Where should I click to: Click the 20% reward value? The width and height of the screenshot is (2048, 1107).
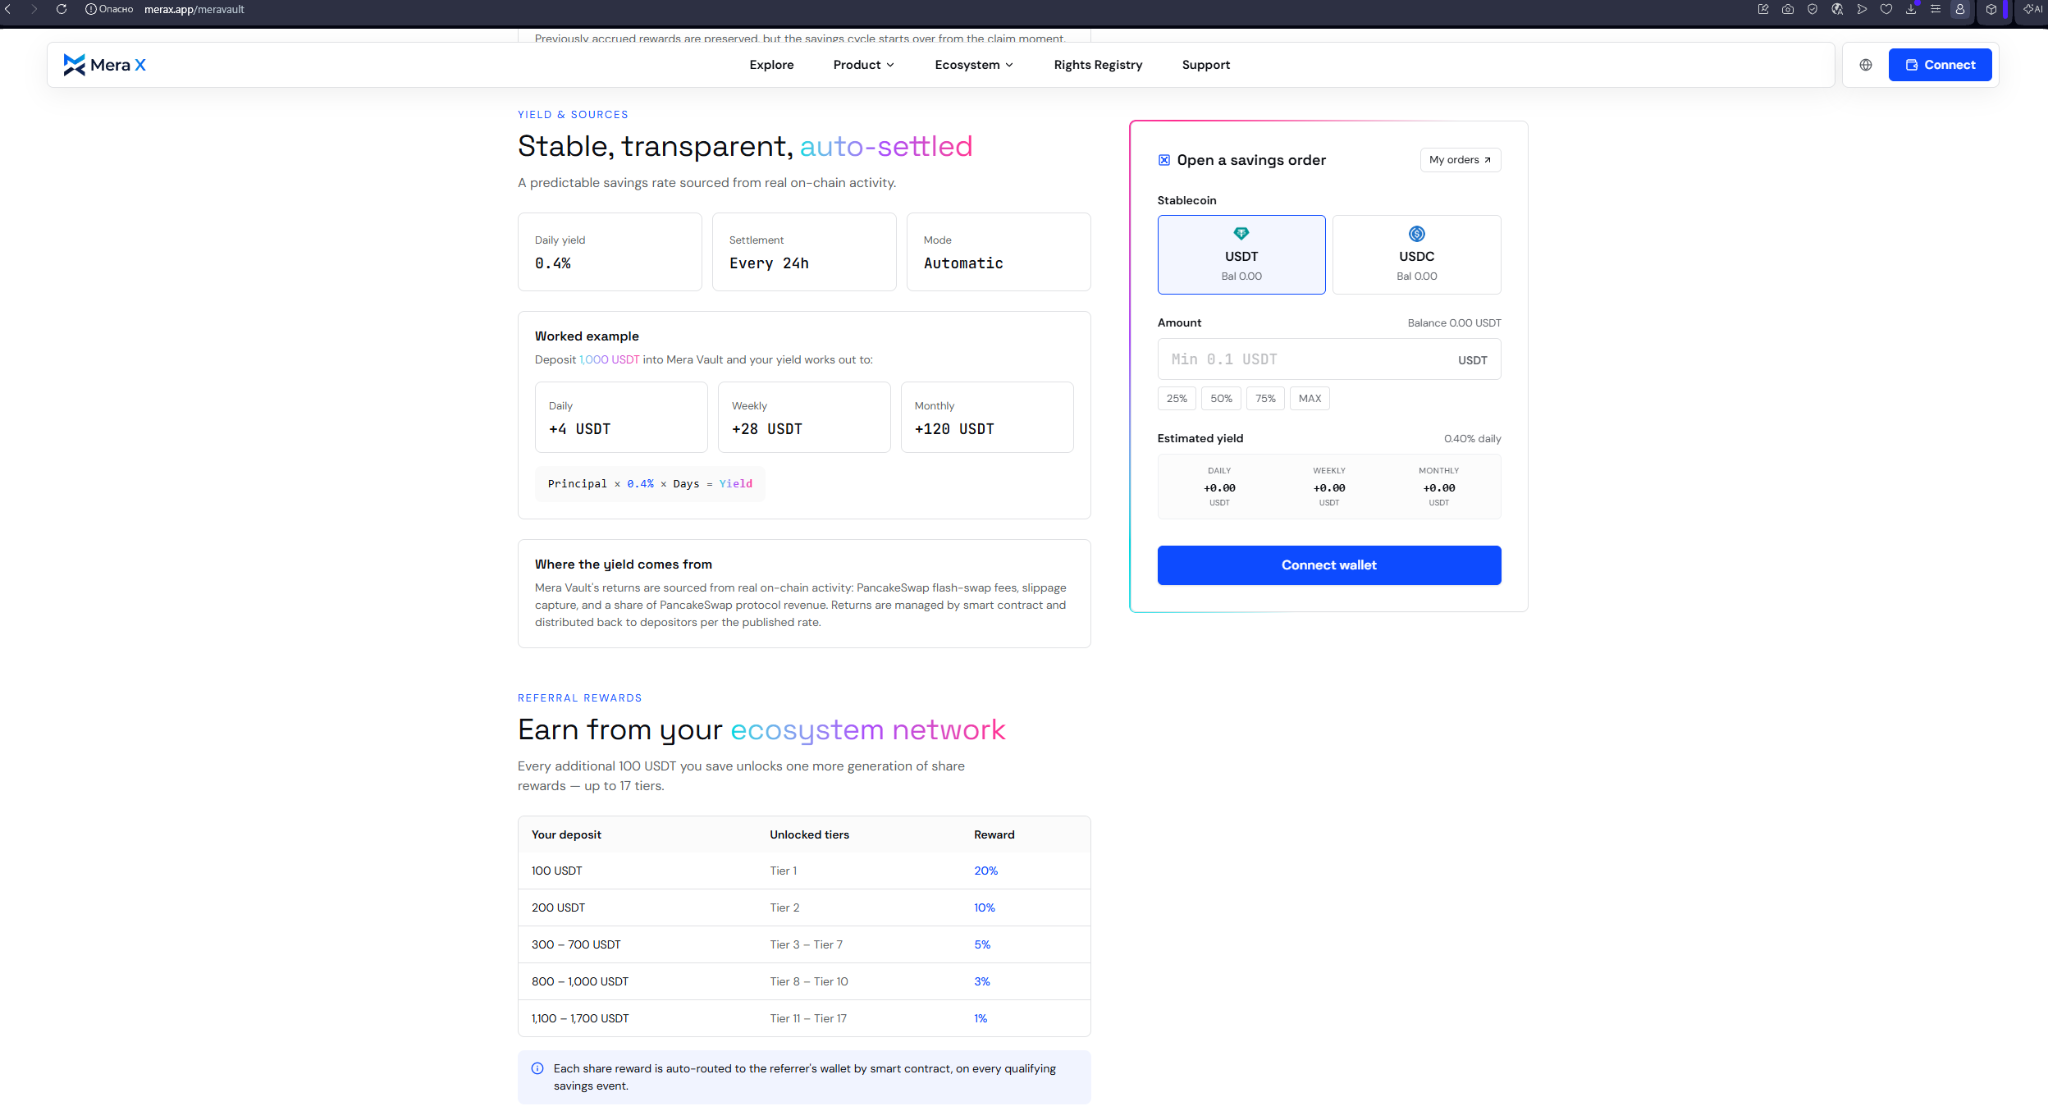[x=986, y=871]
